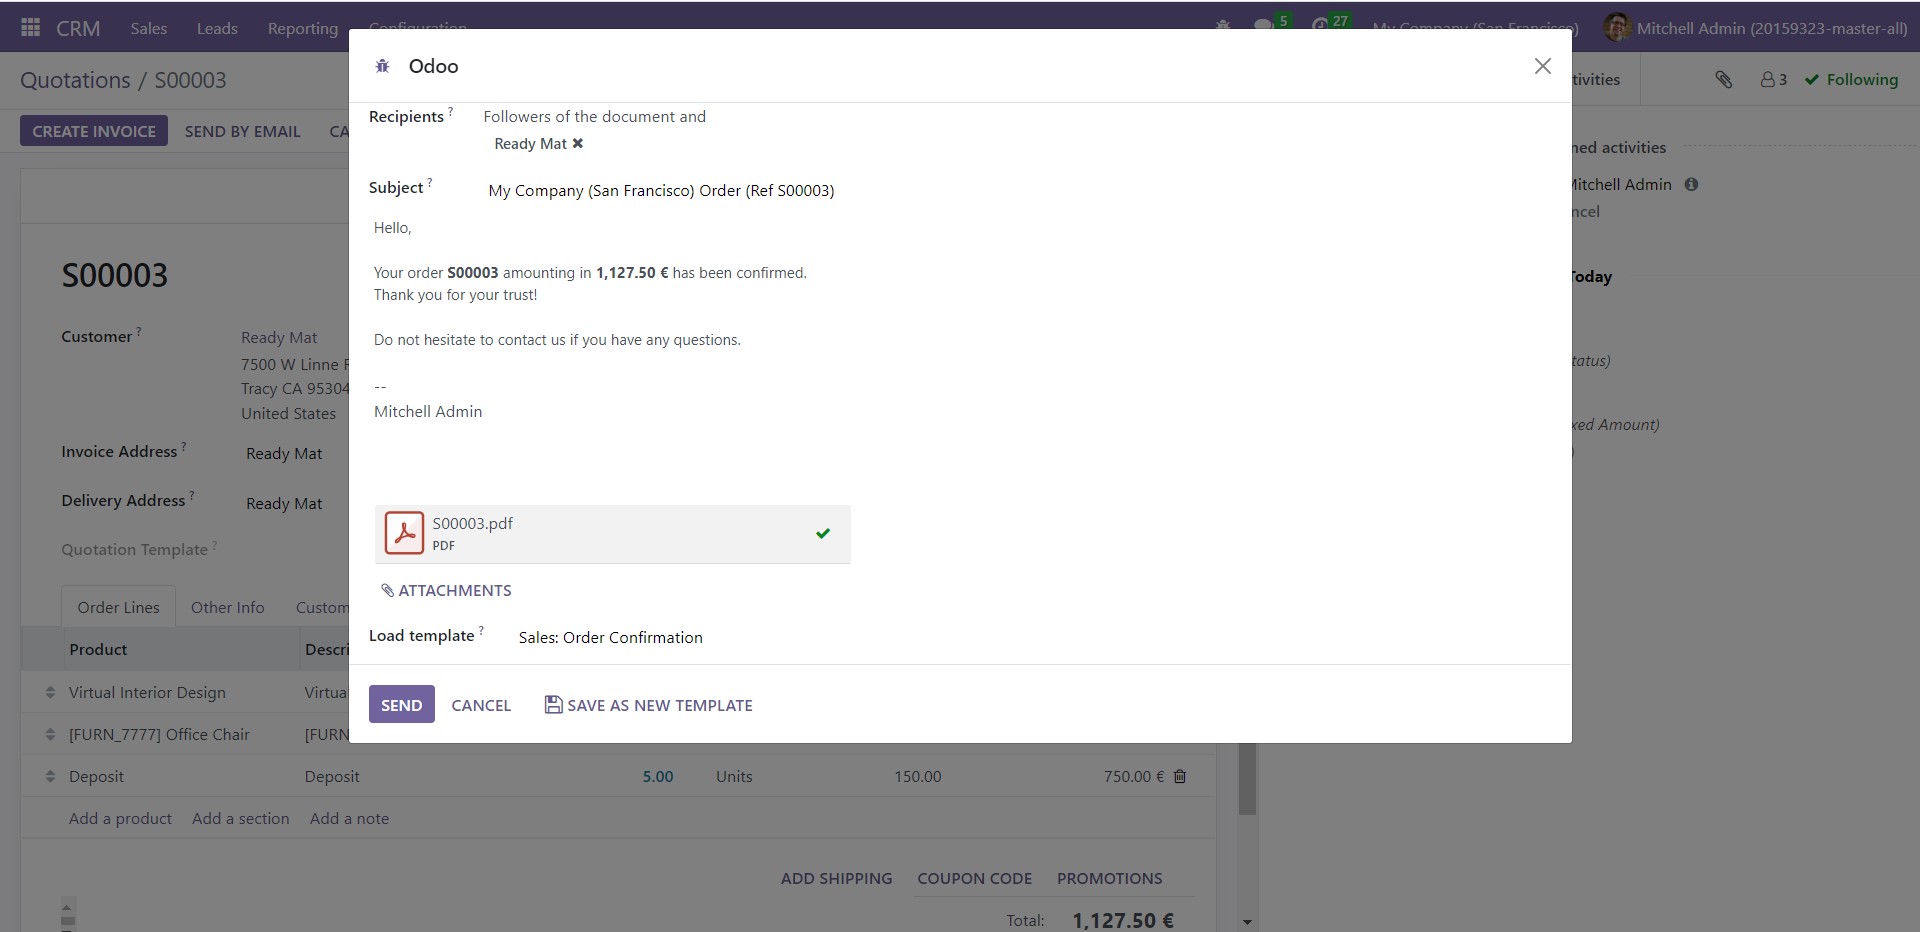Click the Product column header
Viewport: 1920px width, 932px height.
point(98,649)
